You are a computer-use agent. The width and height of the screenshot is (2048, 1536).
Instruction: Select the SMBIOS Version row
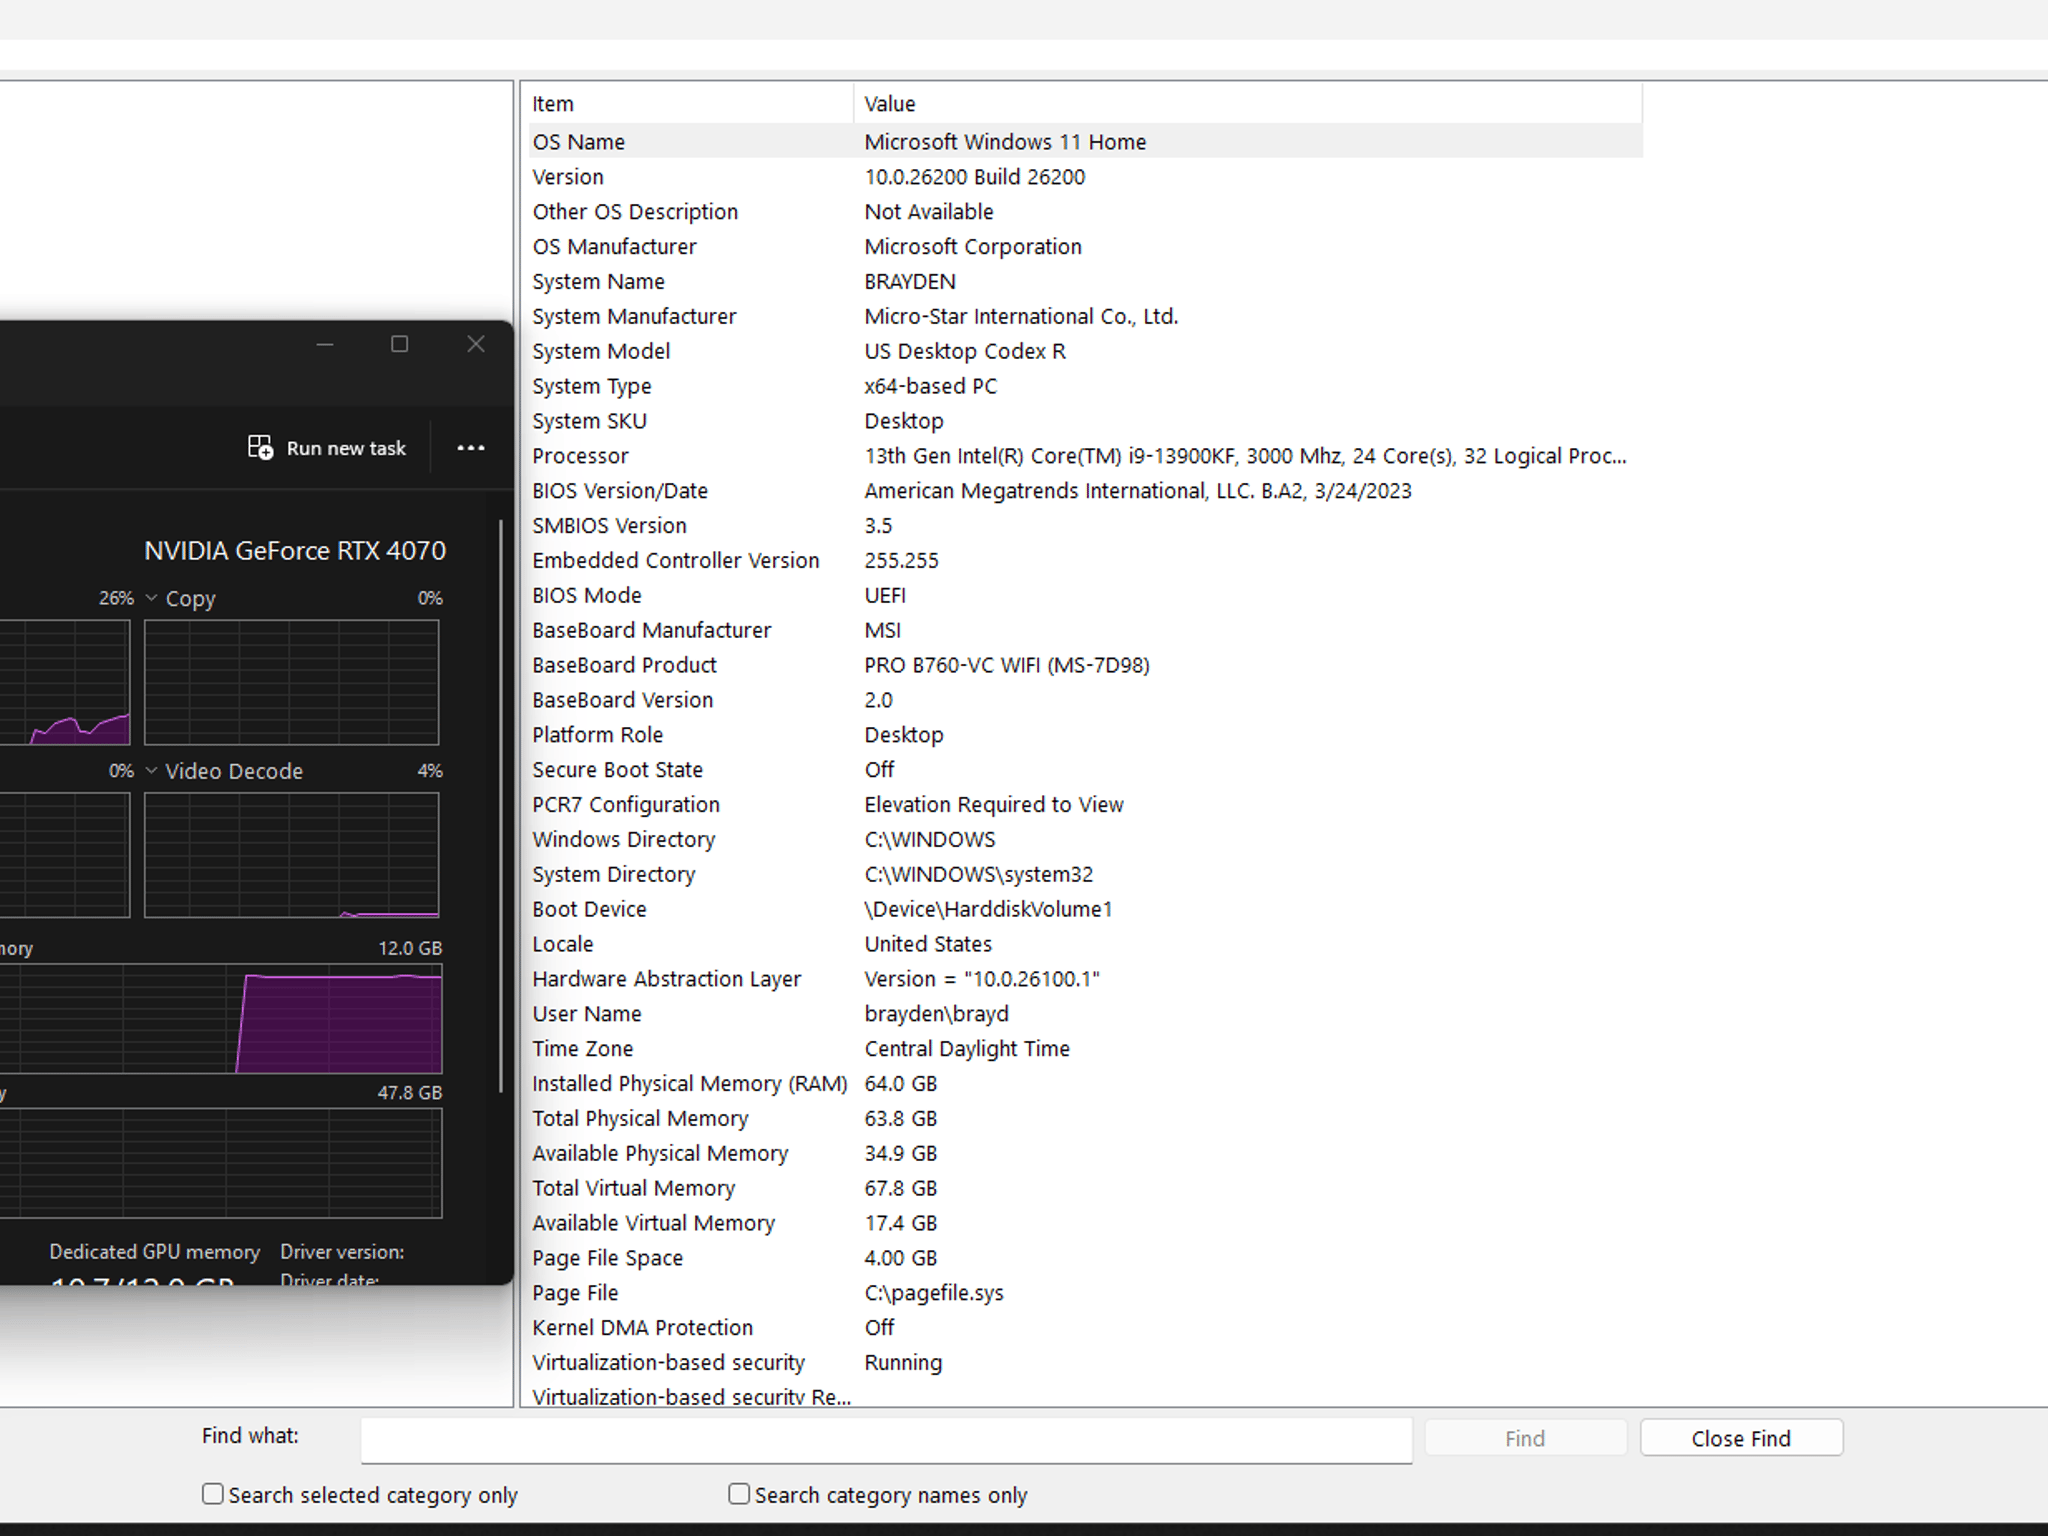click(x=1085, y=526)
